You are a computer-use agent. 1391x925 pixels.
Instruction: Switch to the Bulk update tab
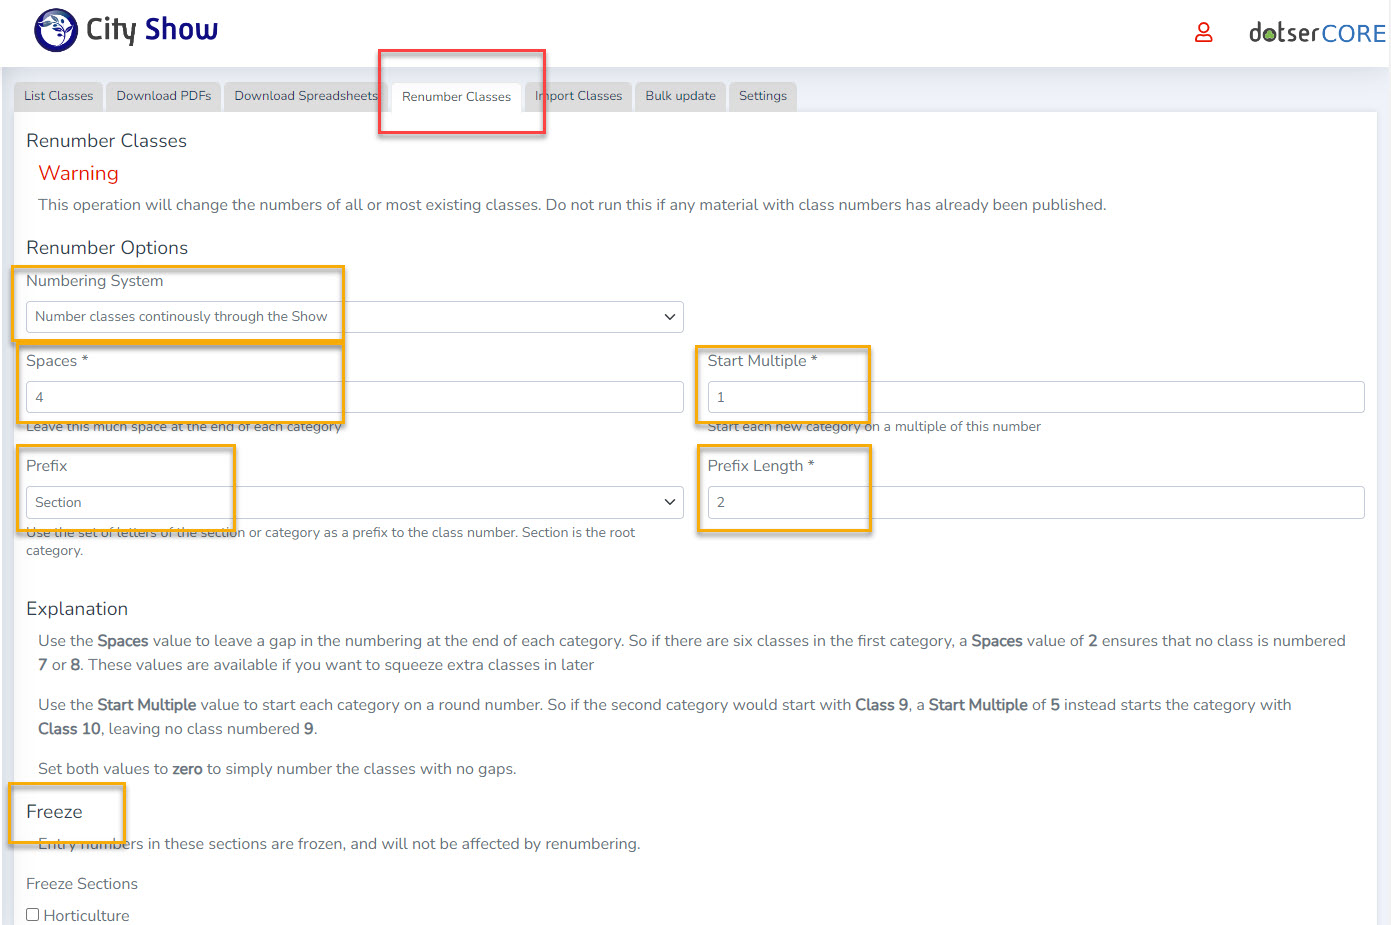680,96
